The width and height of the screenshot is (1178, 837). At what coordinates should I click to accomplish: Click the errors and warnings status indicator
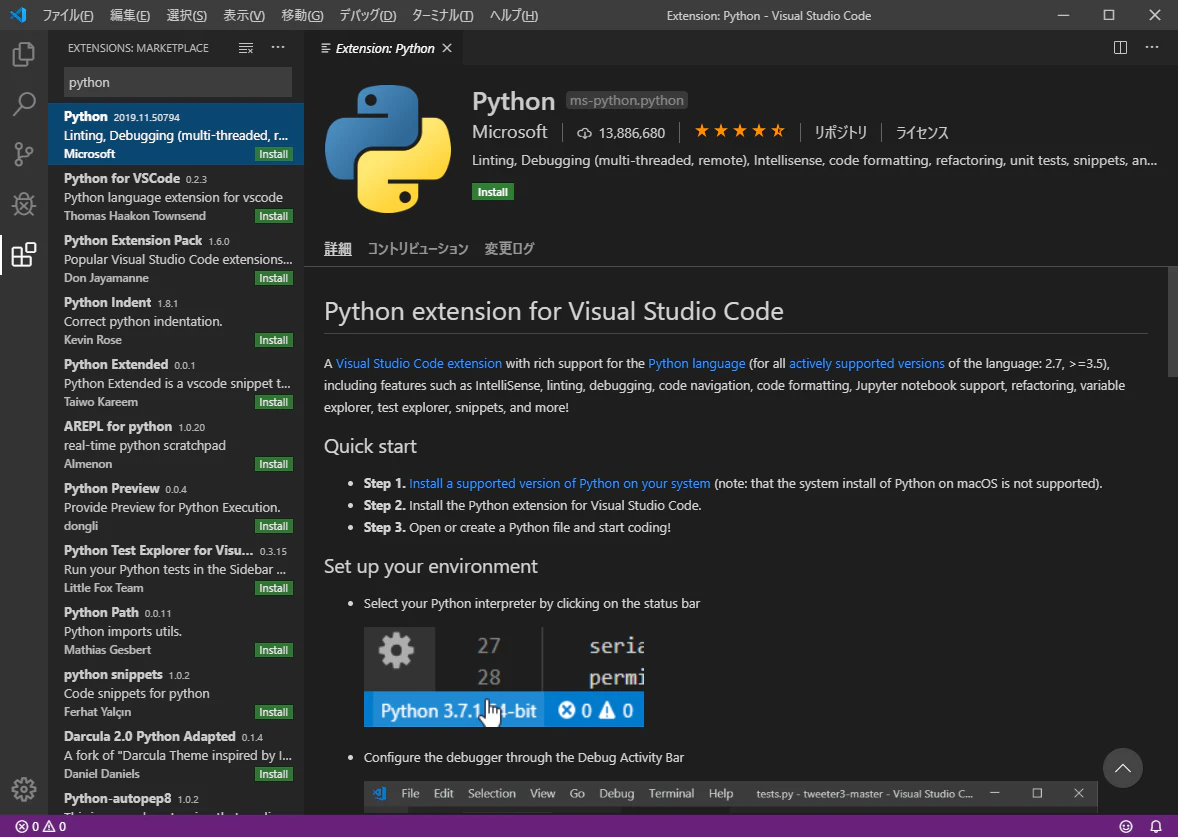pos(41,826)
